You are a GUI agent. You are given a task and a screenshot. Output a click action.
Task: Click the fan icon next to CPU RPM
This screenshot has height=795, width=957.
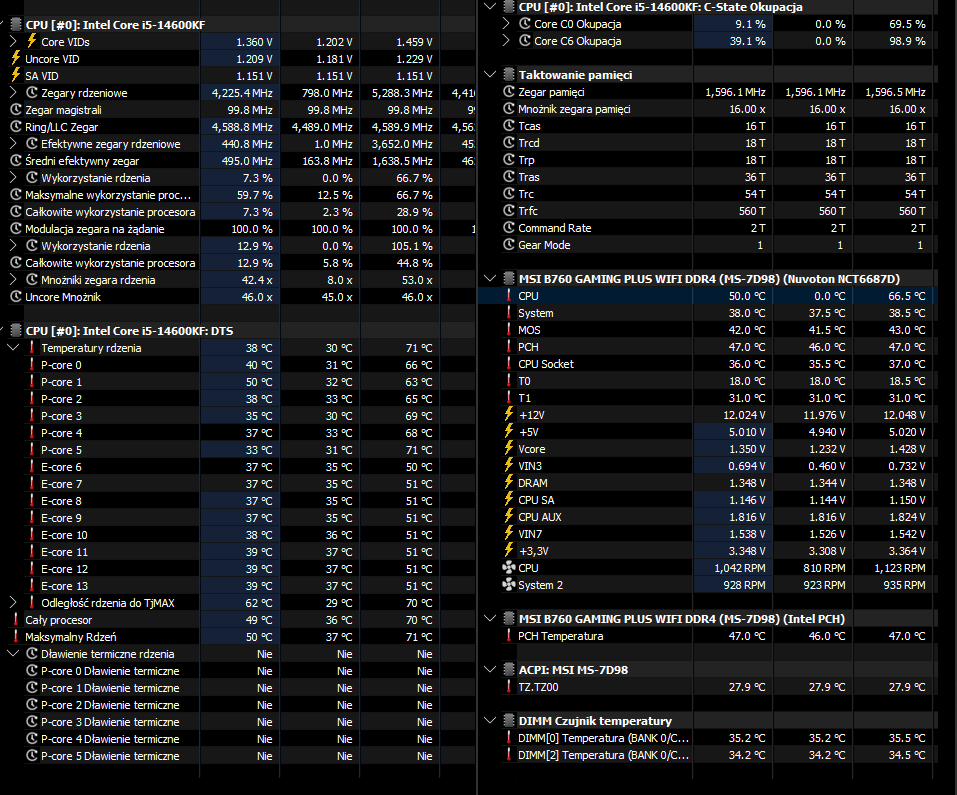click(508, 567)
